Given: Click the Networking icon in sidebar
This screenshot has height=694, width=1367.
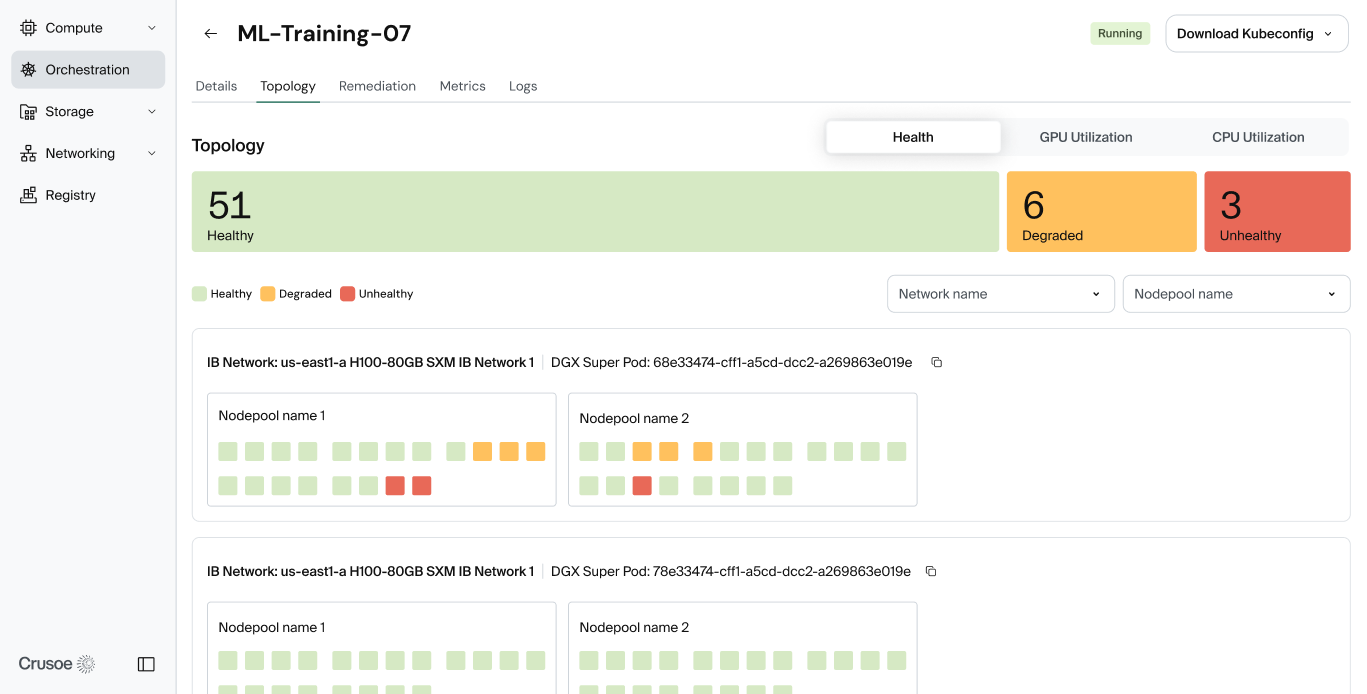Looking at the screenshot, I should pyautogui.click(x=28, y=154).
